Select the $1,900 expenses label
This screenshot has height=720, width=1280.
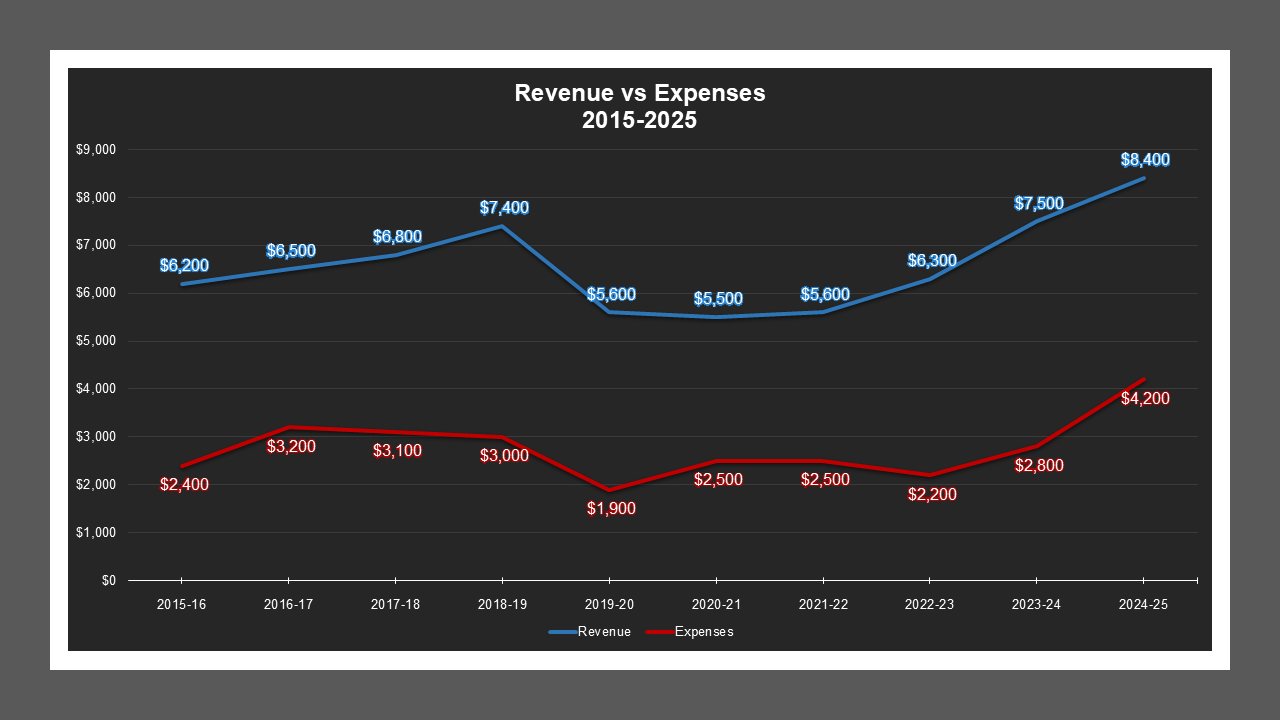coord(609,508)
